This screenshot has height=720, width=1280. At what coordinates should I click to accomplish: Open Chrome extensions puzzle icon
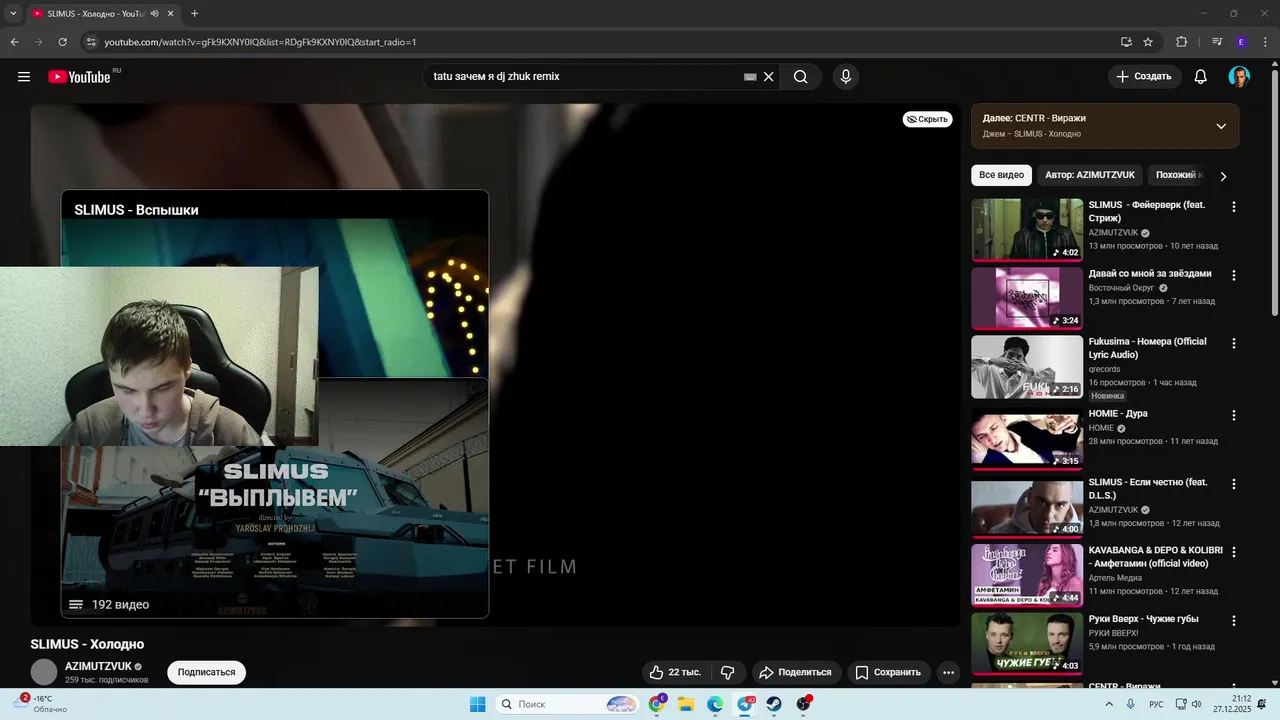[x=1182, y=42]
